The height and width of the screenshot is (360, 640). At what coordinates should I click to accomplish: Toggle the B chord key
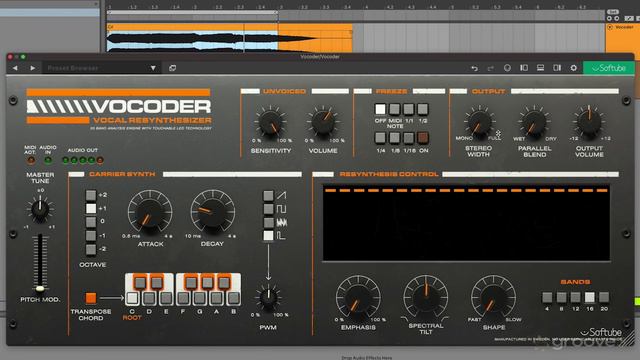coord(233,298)
